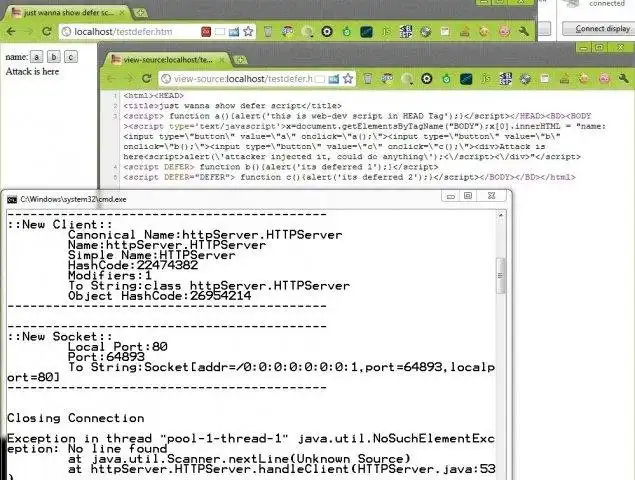635x480 pixels.
Task: Click the 'c' button on the page
Action: tap(71, 57)
